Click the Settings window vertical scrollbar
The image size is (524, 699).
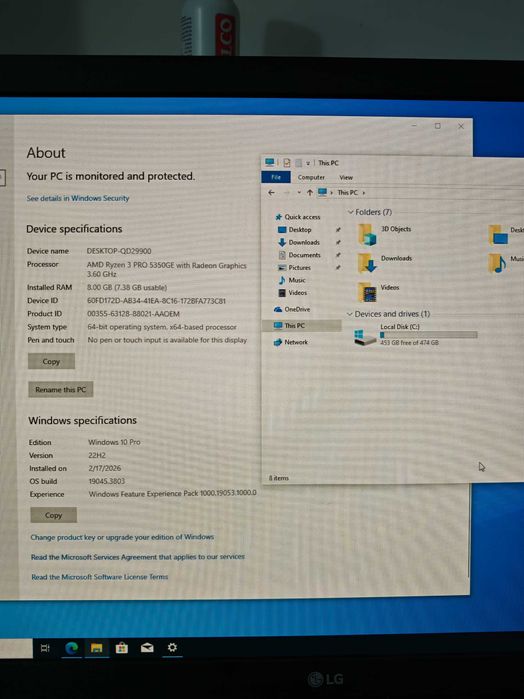click(x=468, y=530)
